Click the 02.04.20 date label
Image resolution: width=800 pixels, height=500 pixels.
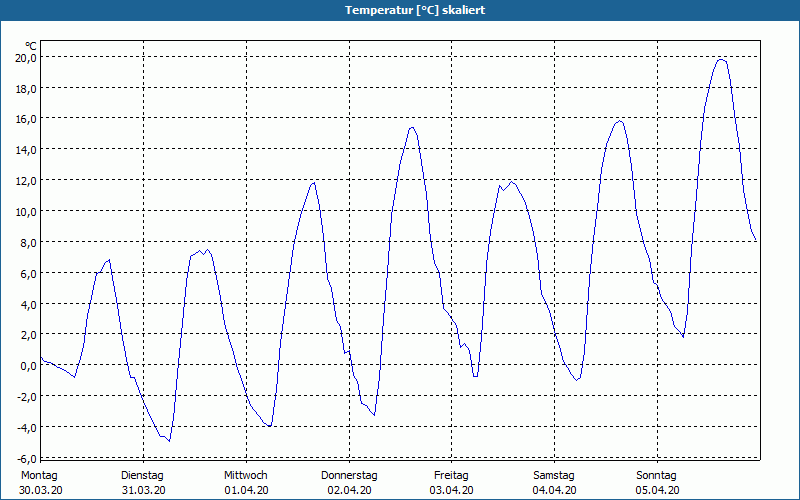[x=349, y=490]
